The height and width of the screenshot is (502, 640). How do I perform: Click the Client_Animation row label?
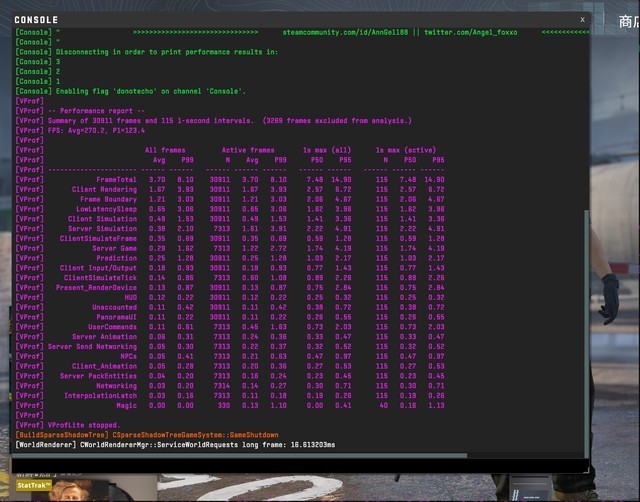coord(104,366)
